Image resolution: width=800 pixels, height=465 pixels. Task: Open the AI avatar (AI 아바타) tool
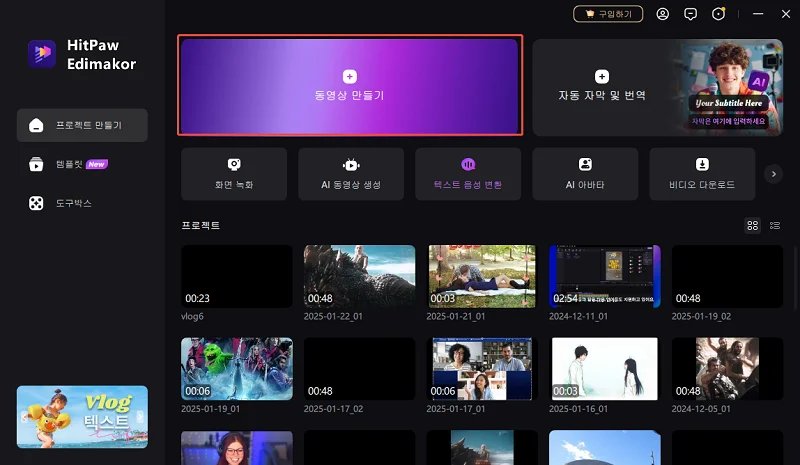[585, 174]
